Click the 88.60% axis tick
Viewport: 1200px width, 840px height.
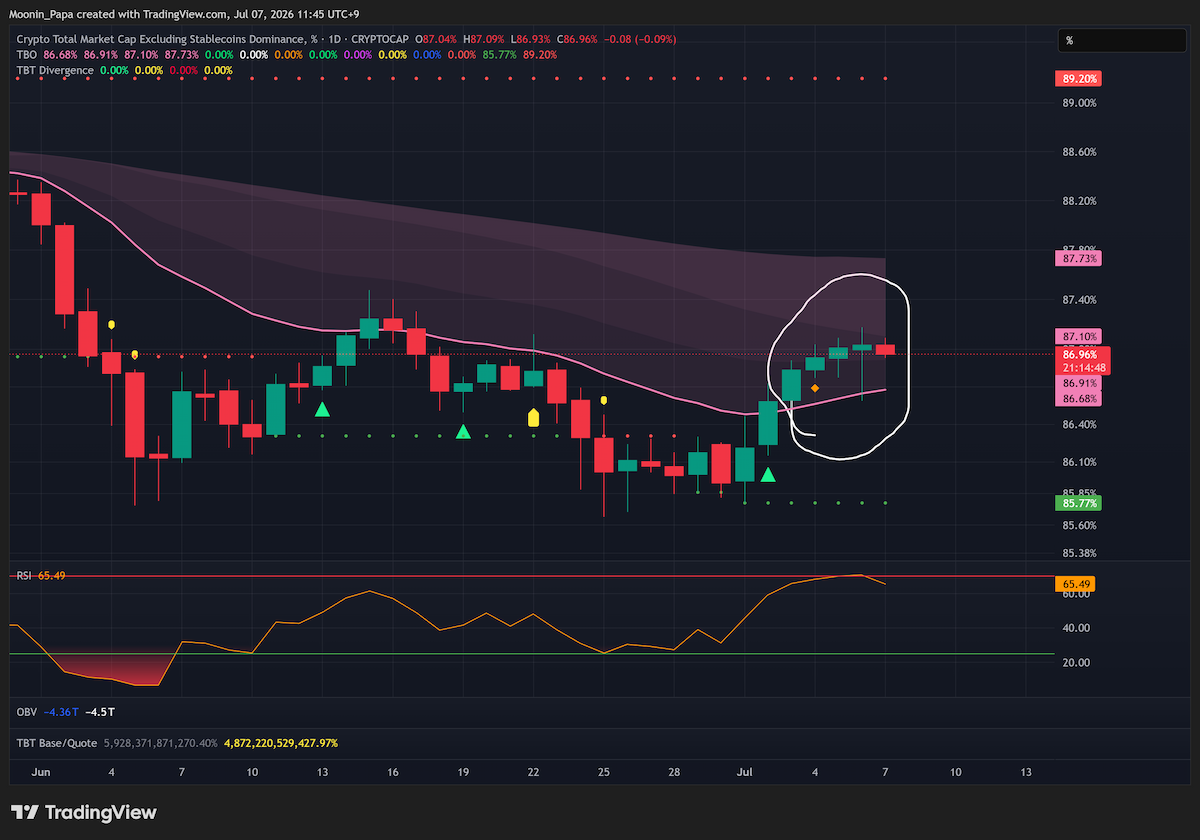tap(1079, 152)
